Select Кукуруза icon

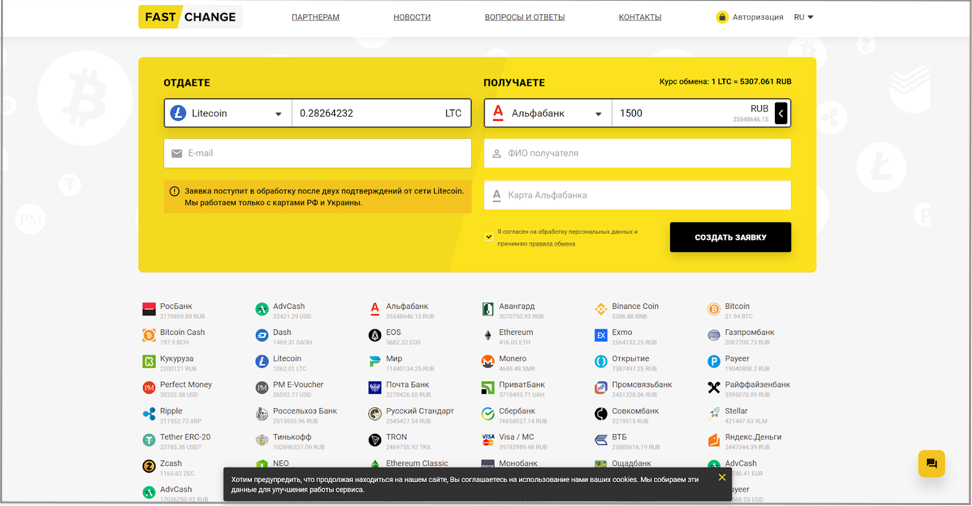pos(149,362)
